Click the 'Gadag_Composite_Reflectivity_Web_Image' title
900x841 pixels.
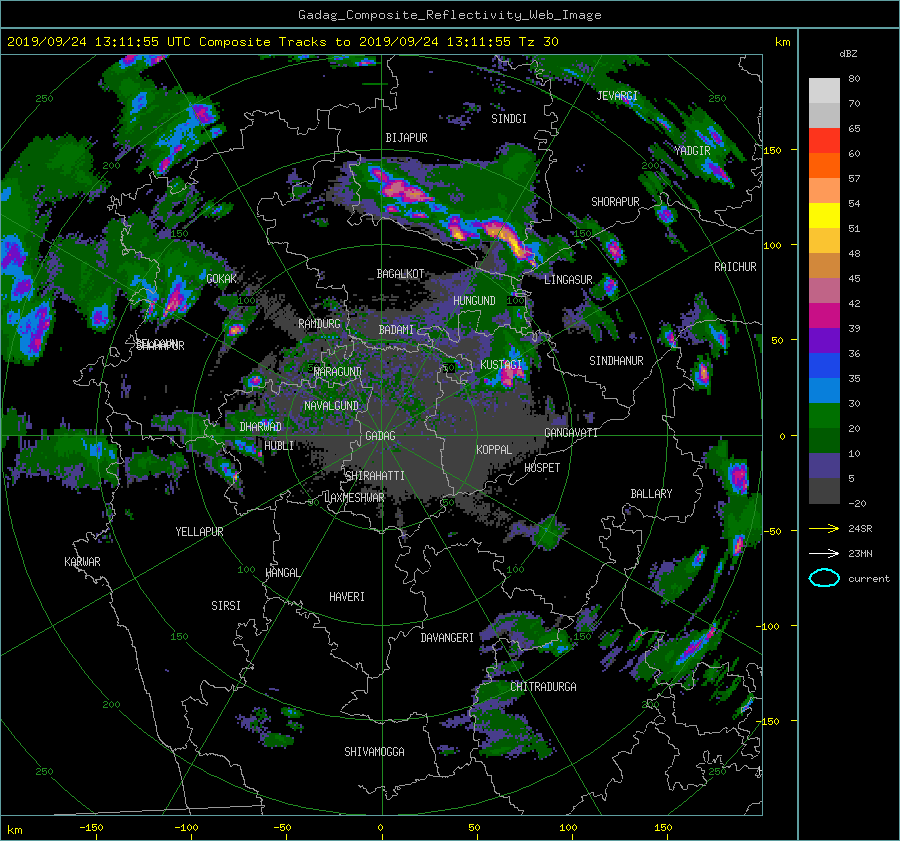(449, 15)
